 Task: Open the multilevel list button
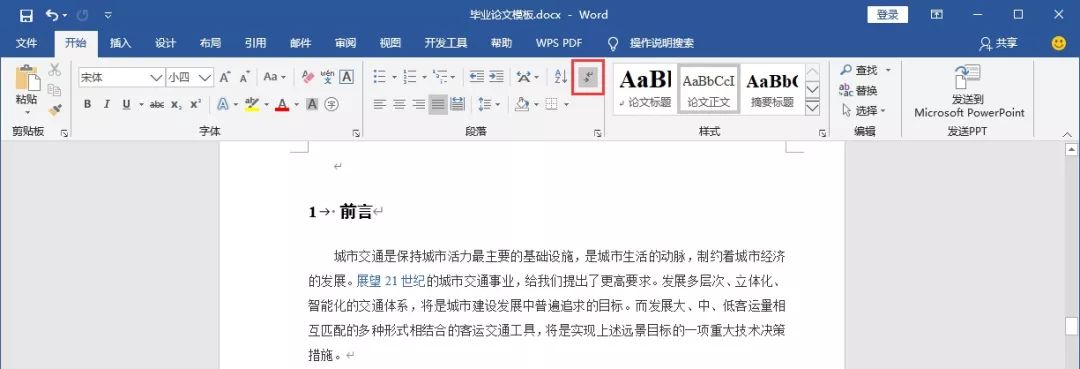[x=441, y=77]
